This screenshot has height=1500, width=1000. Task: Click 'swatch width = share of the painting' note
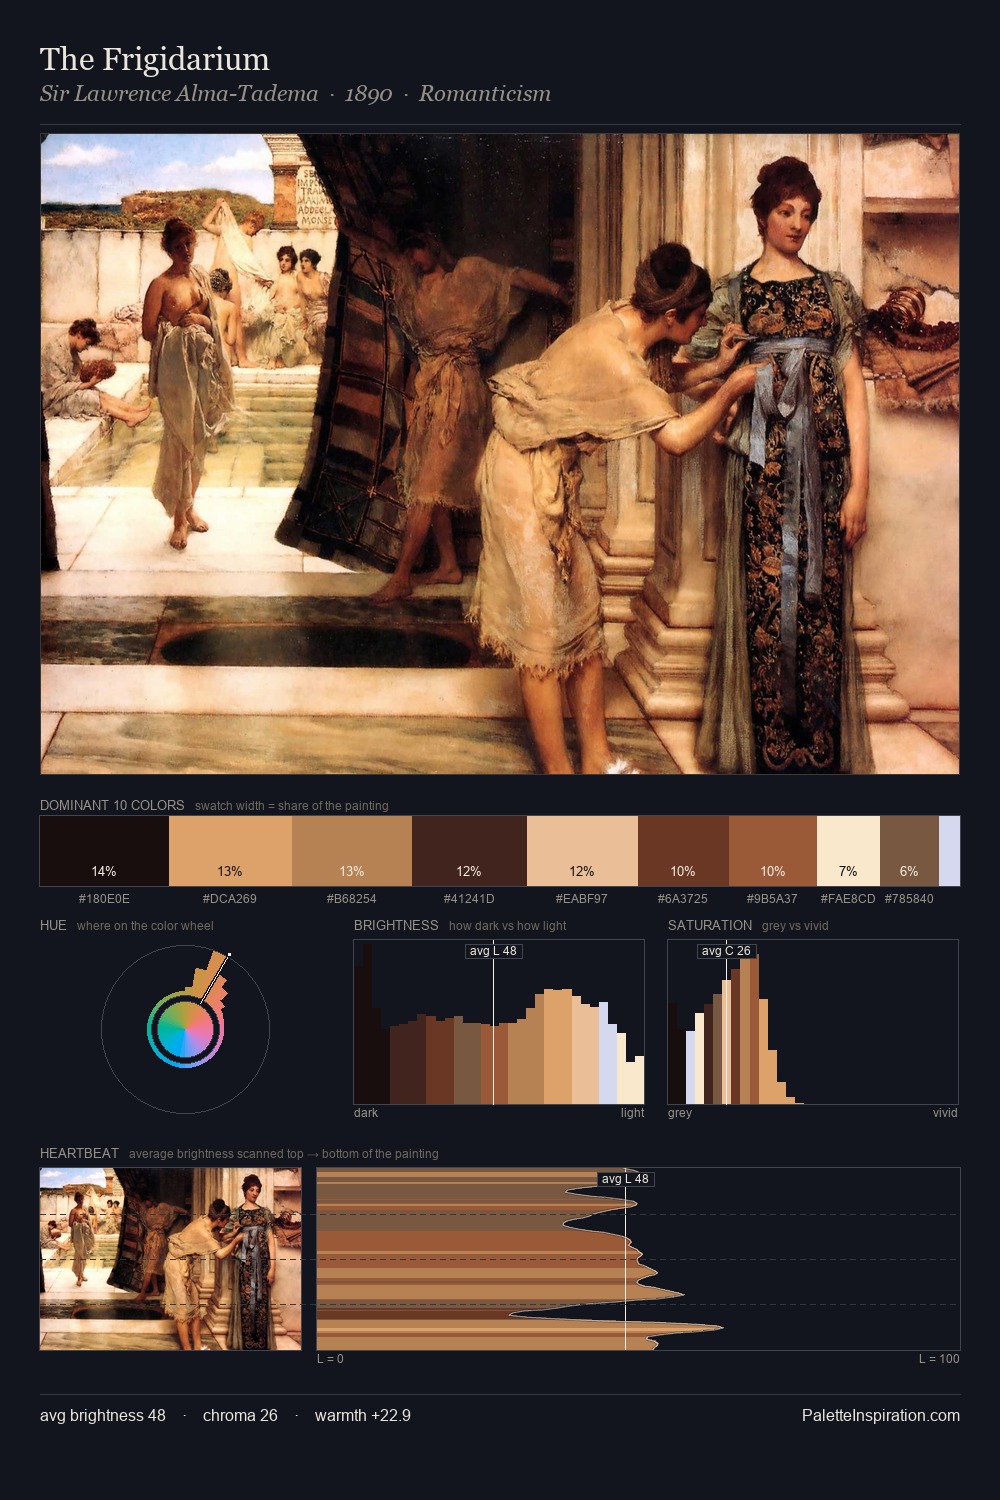pos(292,806)
